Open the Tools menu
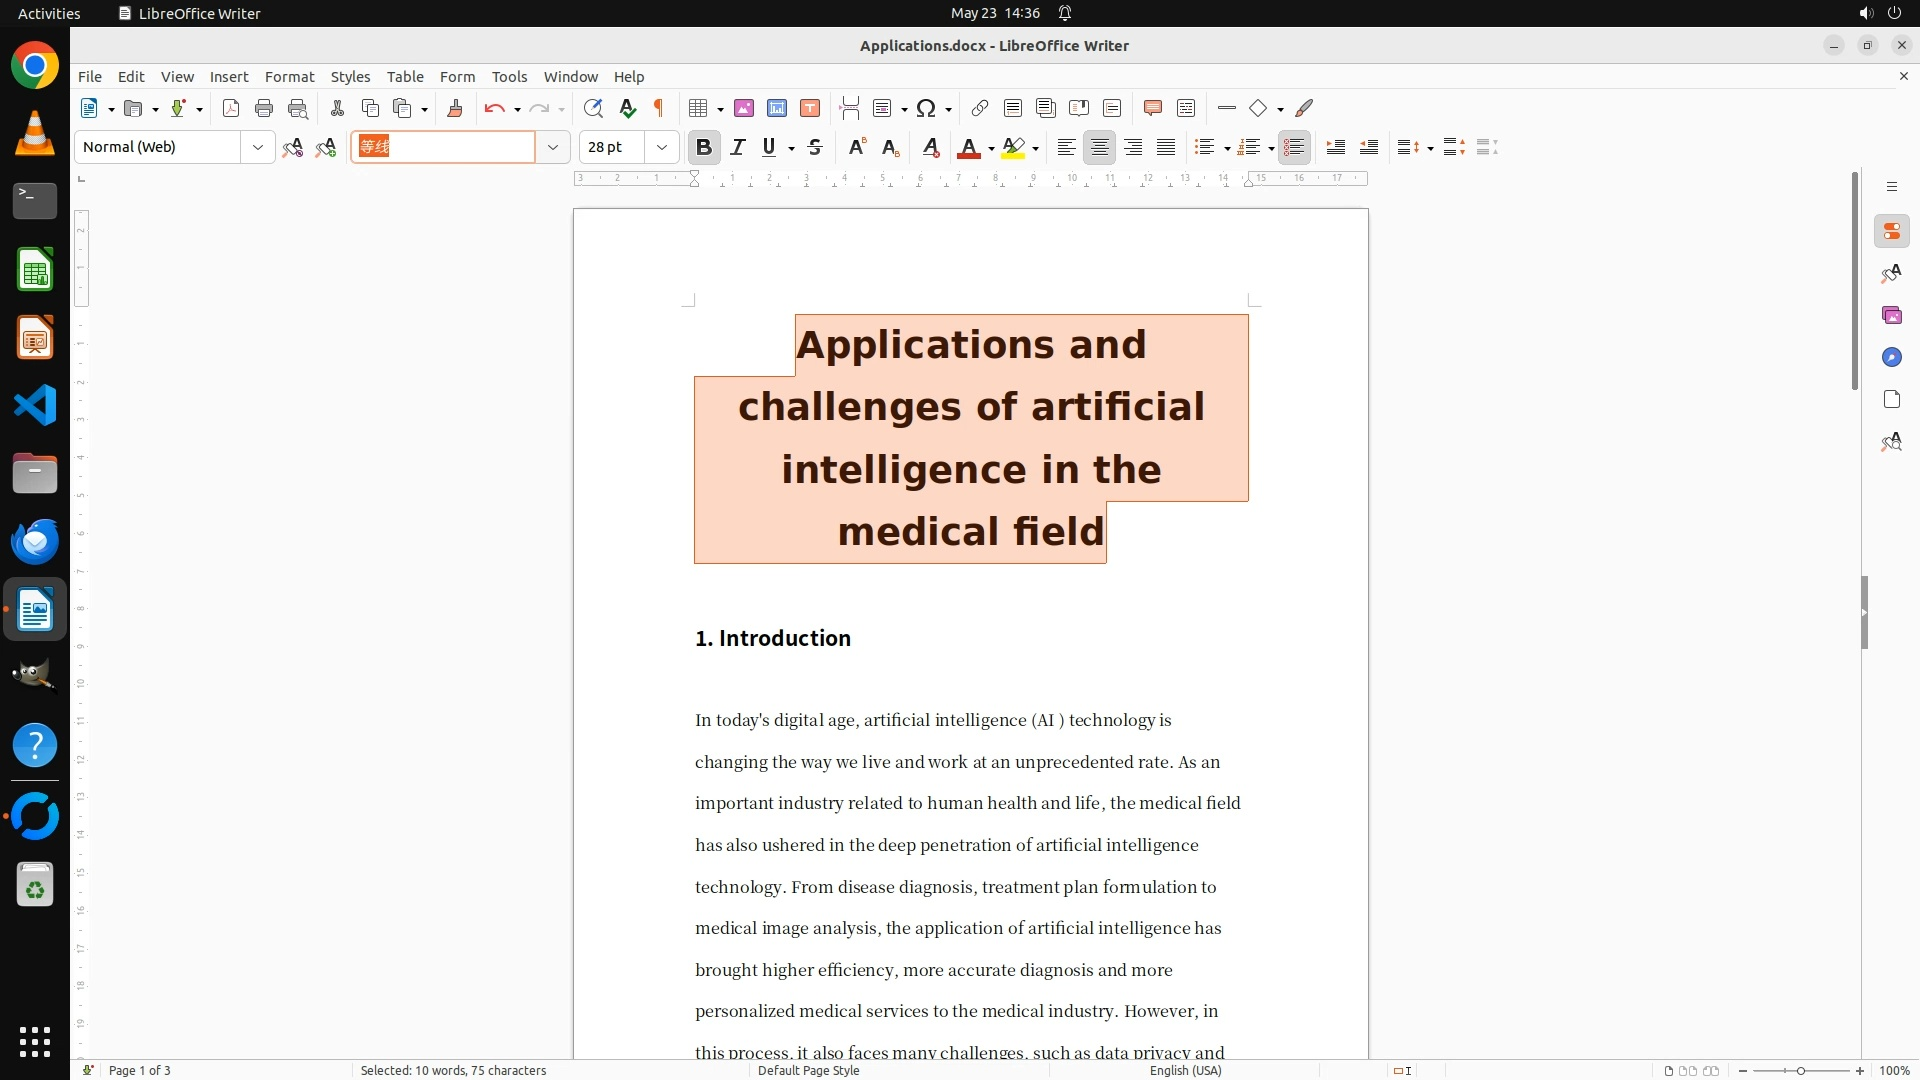 pyautogui.click(x=509, y=76)
